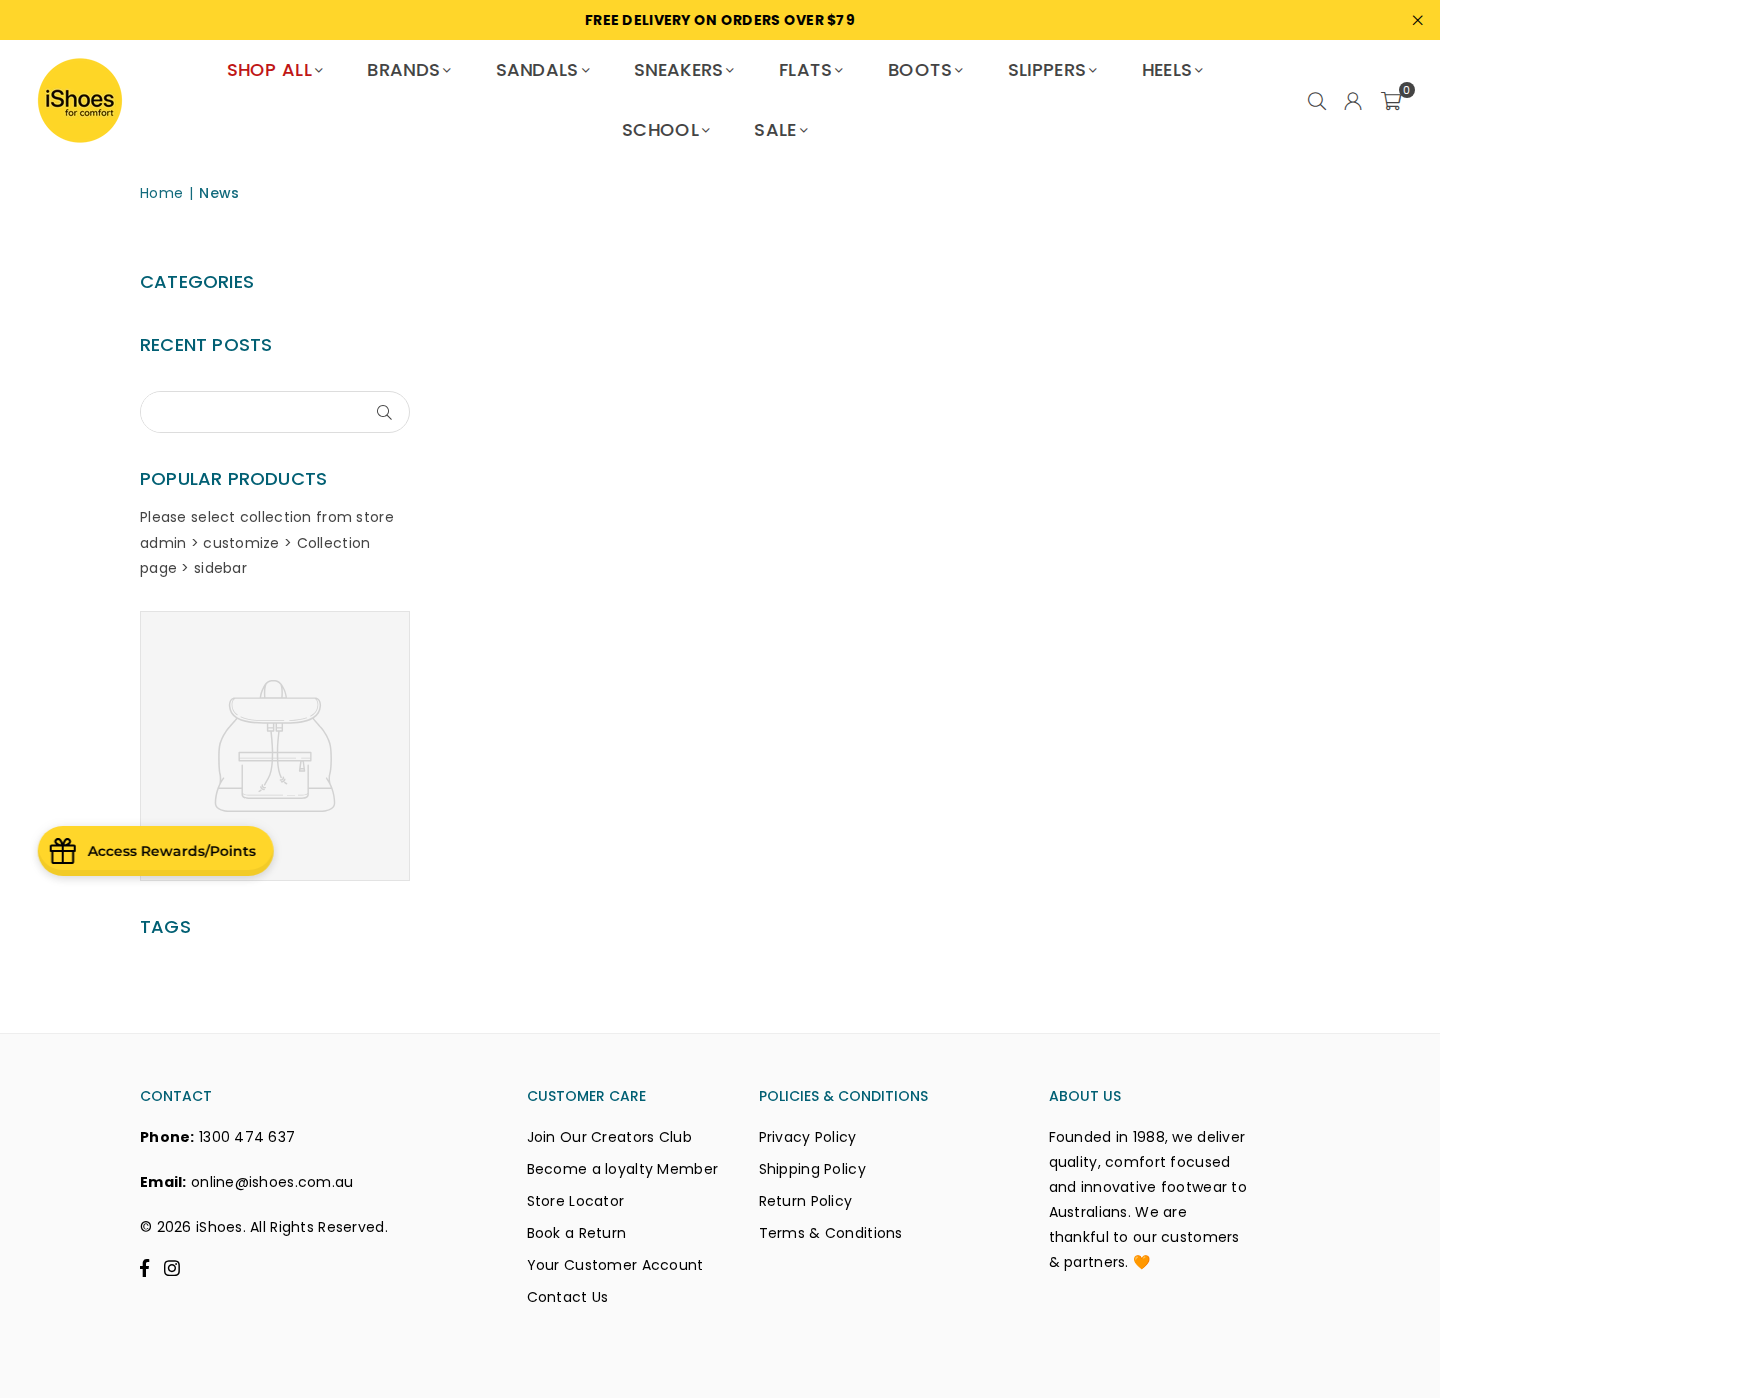Click the POPULAR PRODUCTS heading
The height and width of the screenshot is (1398, 1760).
[233, 479]
